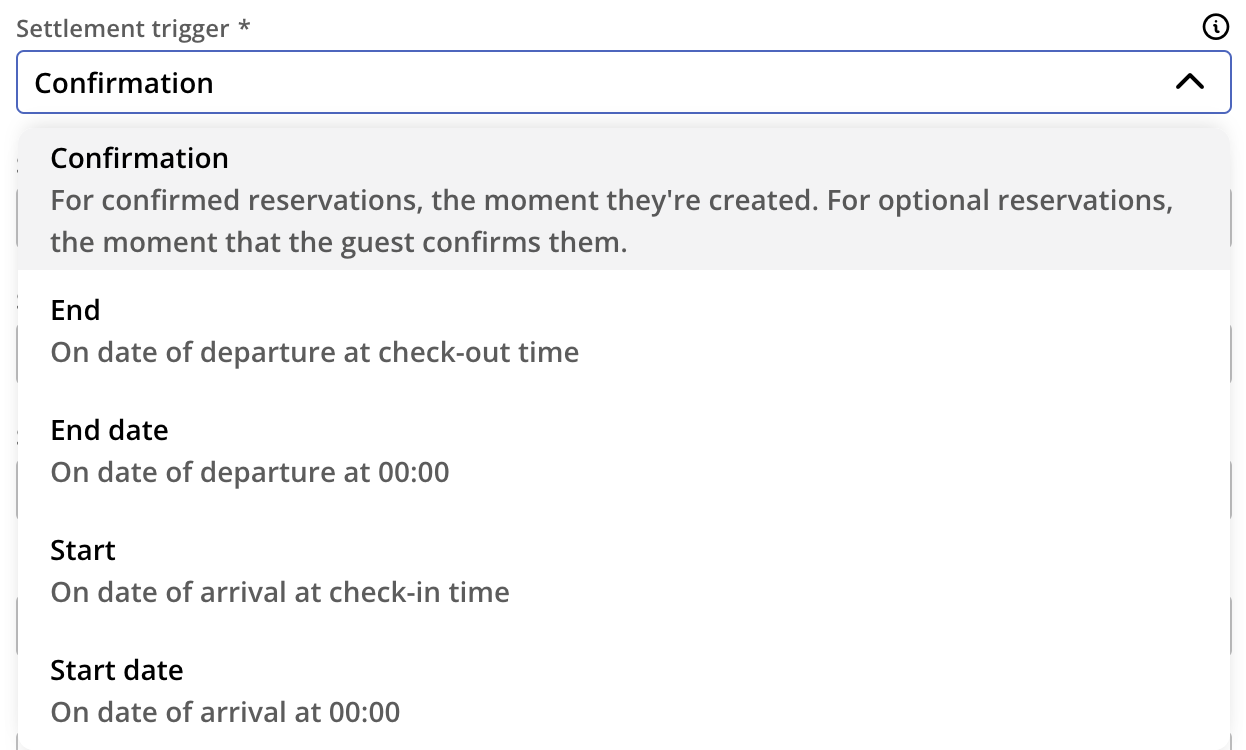
Task: Click the highlighted row of the Confirmation option
Action: [x=623, y=200]
